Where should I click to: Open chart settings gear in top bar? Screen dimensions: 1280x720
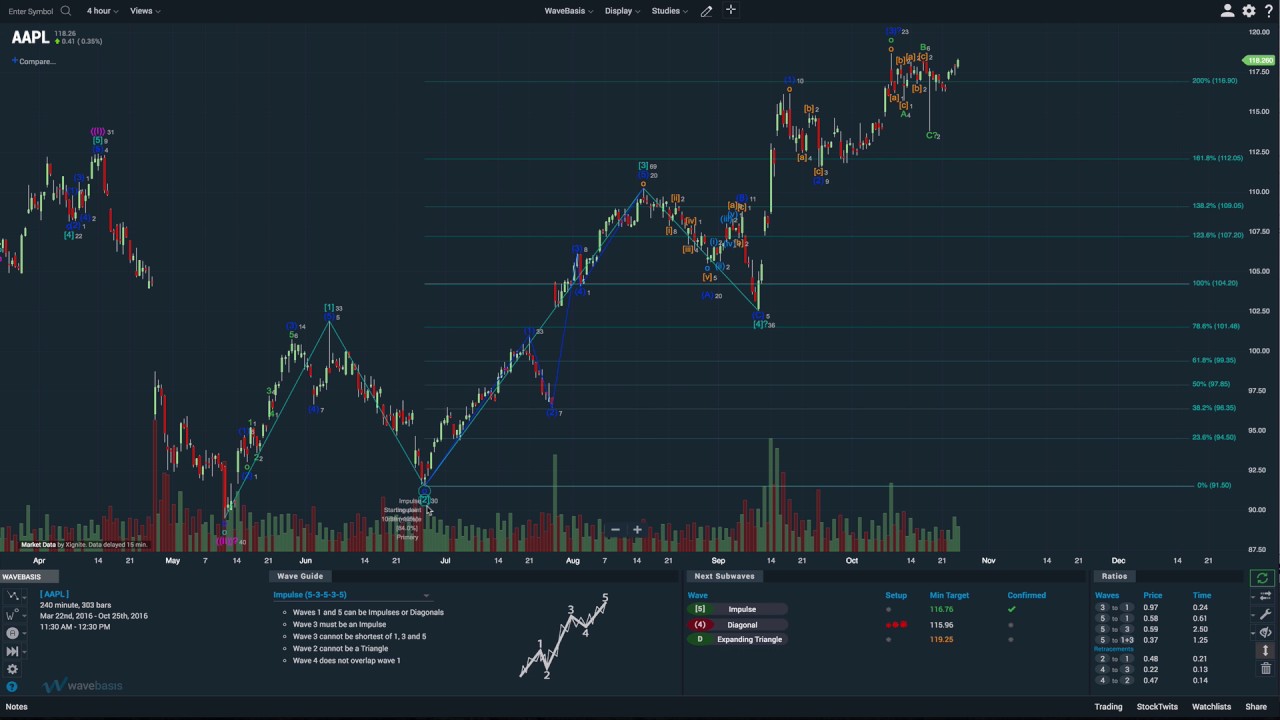point(1249,11)
